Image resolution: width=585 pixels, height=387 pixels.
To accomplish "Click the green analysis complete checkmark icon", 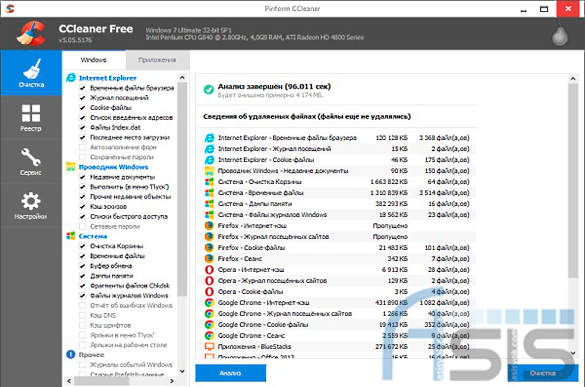I will pyautogui.click(x=209, y=90).
